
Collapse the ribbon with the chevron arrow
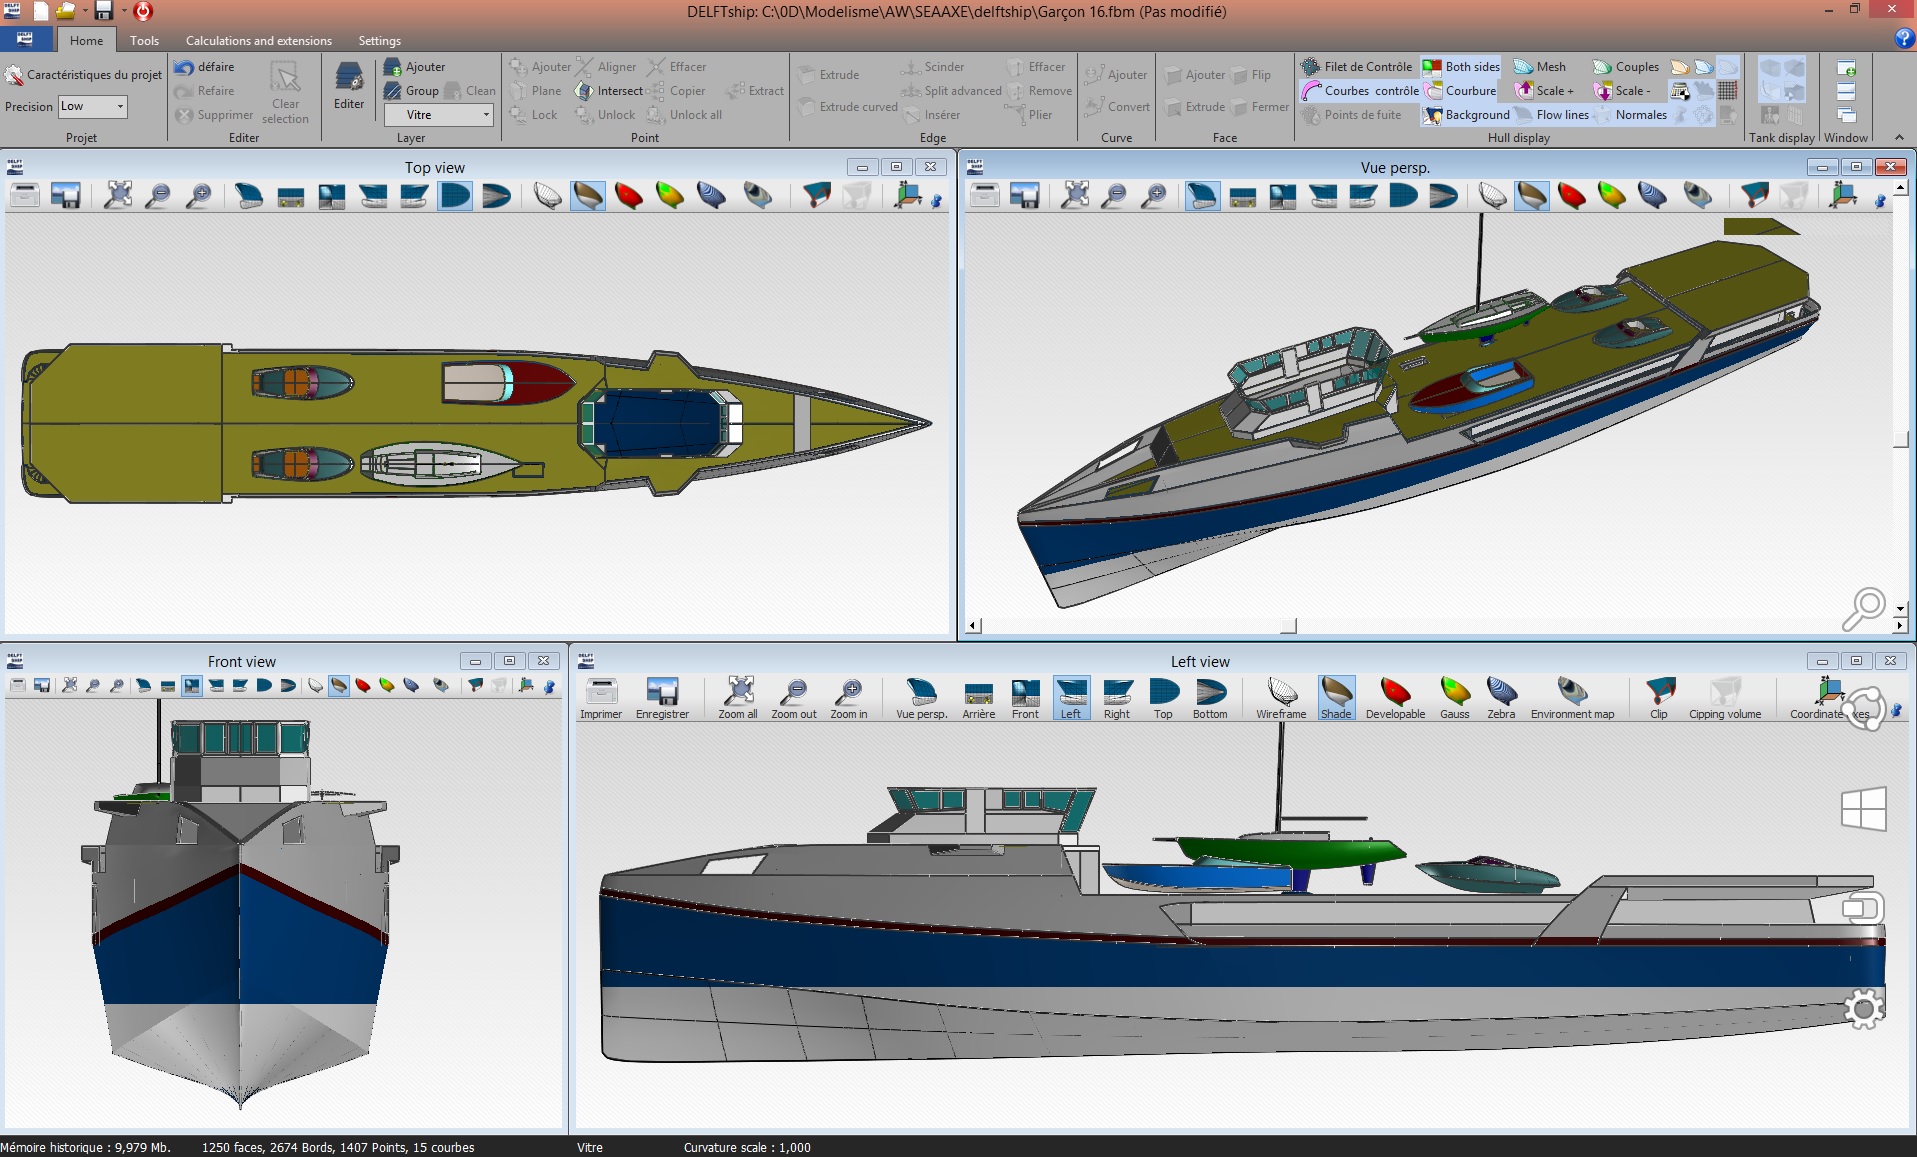coord(1899,138)
